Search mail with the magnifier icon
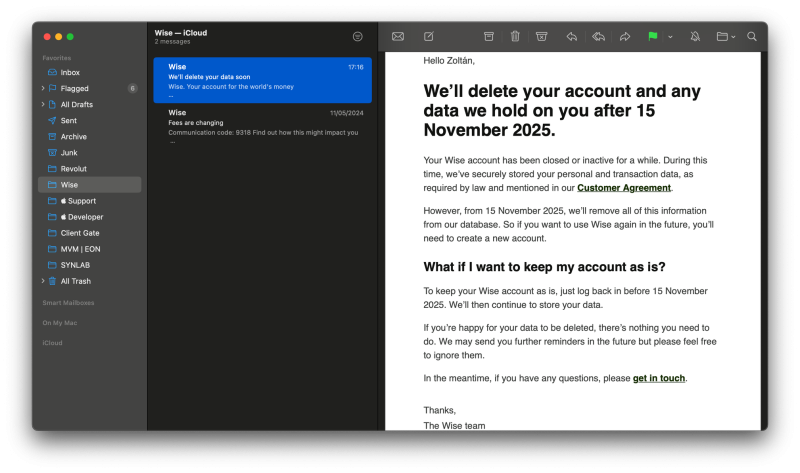The image size is (800, 473). coord(752,36)
